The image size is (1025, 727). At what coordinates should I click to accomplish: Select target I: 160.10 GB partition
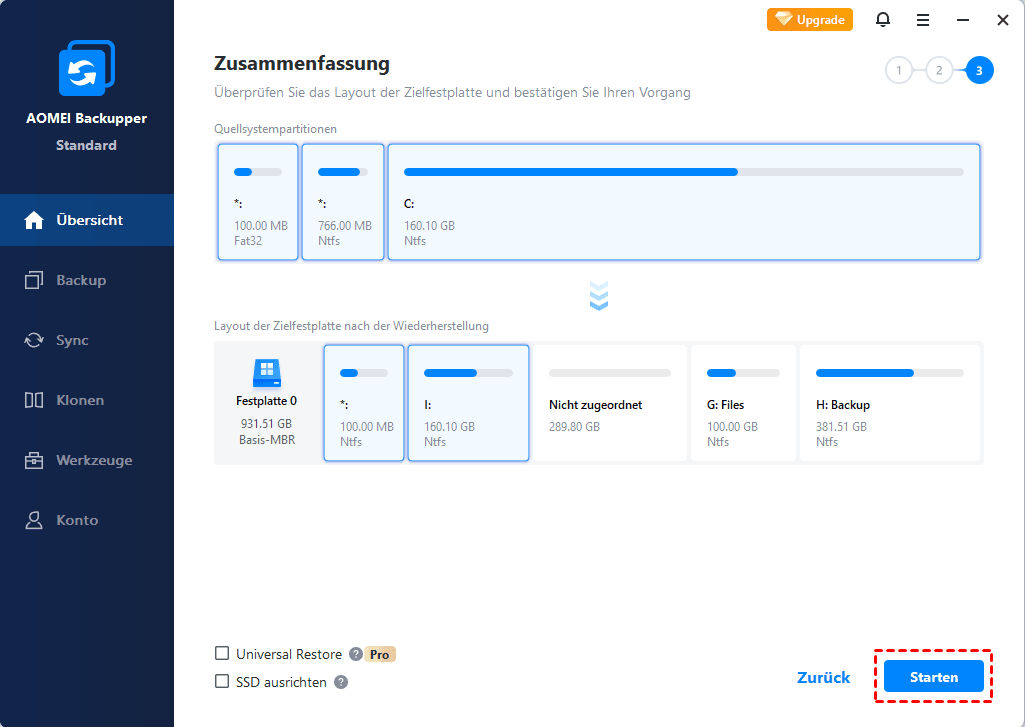point(469,403)
